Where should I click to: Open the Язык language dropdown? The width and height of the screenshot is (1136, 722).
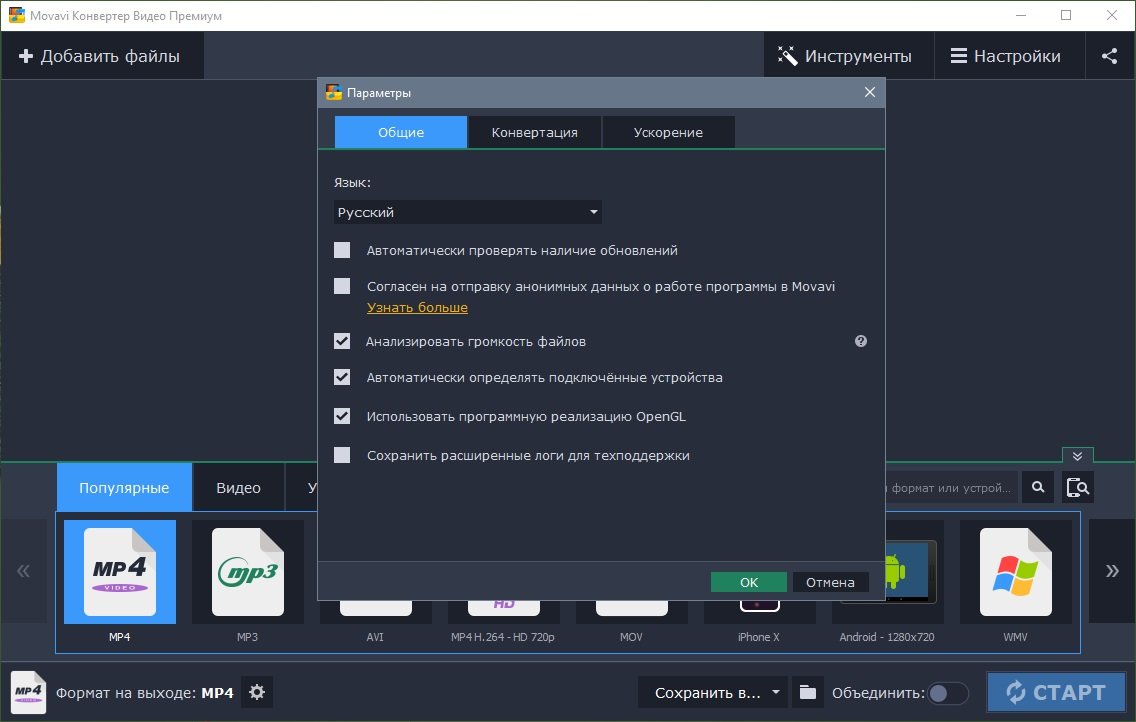click(x=467, y=212)
